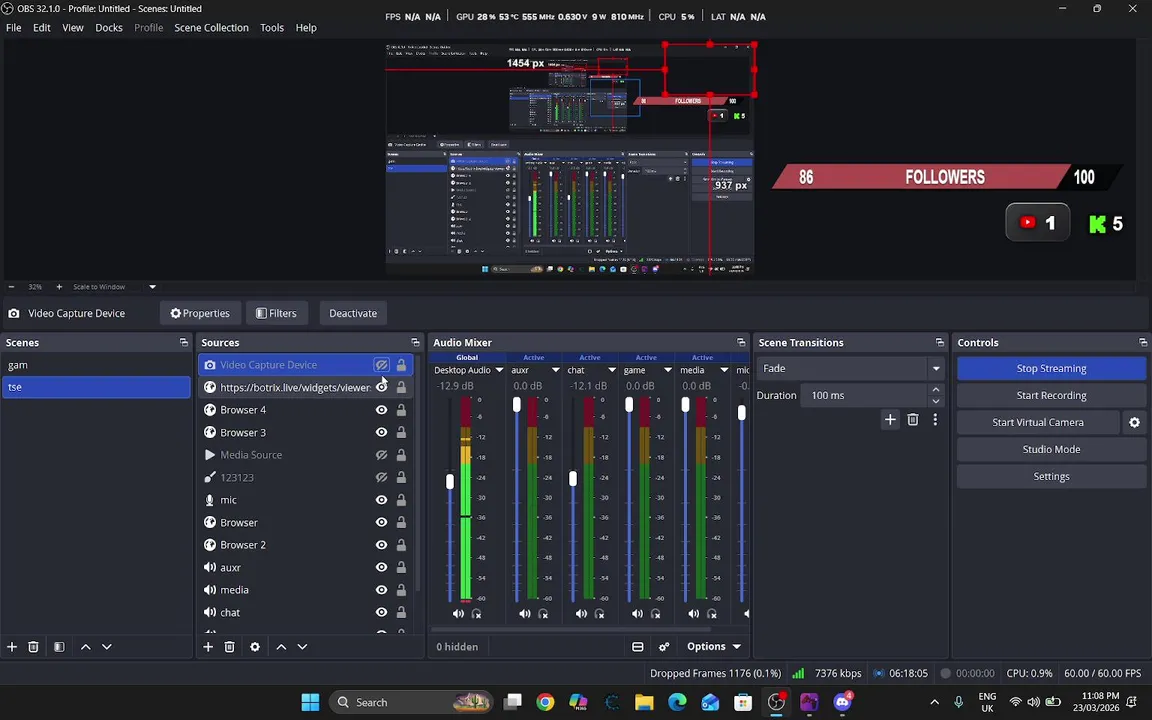
Task: Mute the media channel speaker icon
Action: point(694,613)
